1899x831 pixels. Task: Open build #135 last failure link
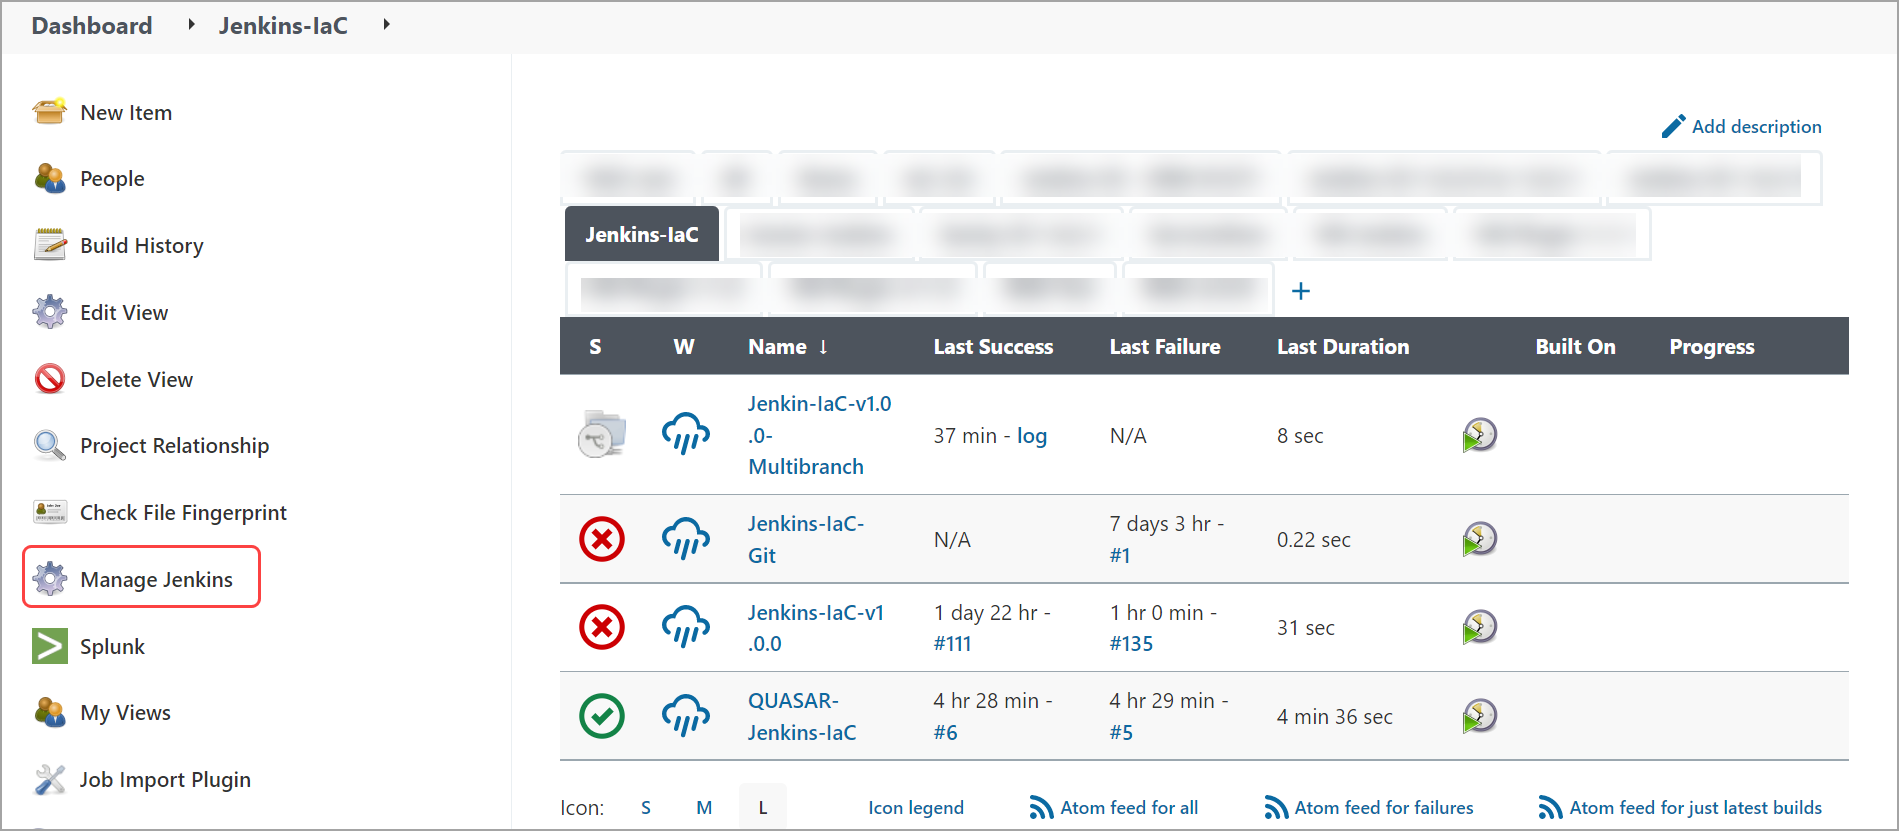[x=1131, y=643]
